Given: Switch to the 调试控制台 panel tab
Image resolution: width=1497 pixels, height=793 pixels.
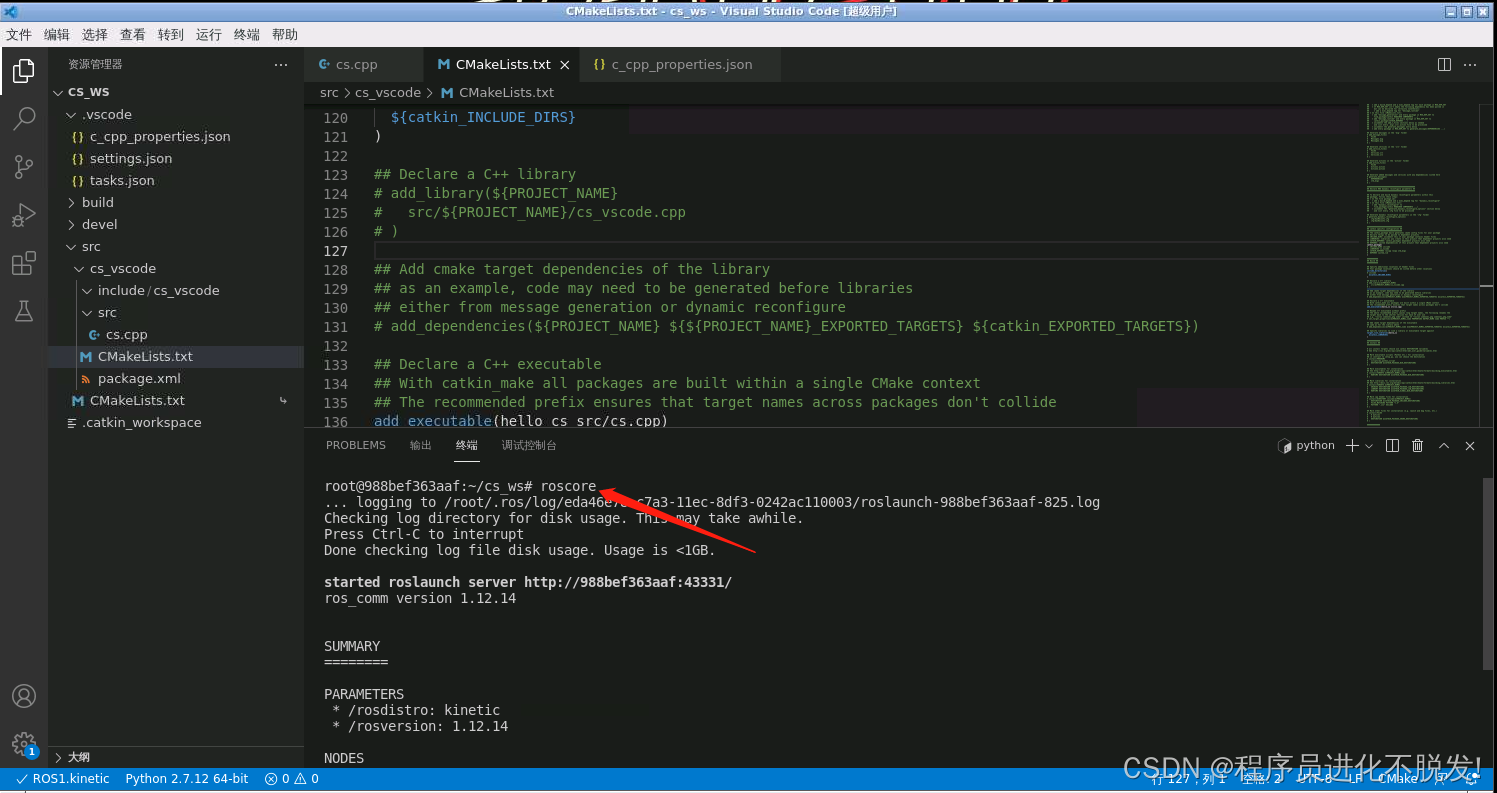Looking at the screenshot, I should click(529, 446).
